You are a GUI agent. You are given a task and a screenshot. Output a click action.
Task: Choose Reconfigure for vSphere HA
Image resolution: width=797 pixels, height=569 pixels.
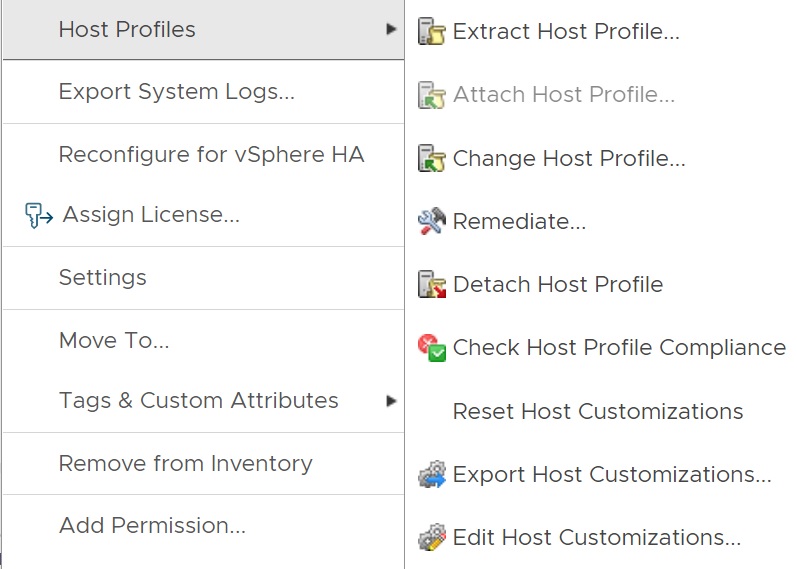click(211, 155)
